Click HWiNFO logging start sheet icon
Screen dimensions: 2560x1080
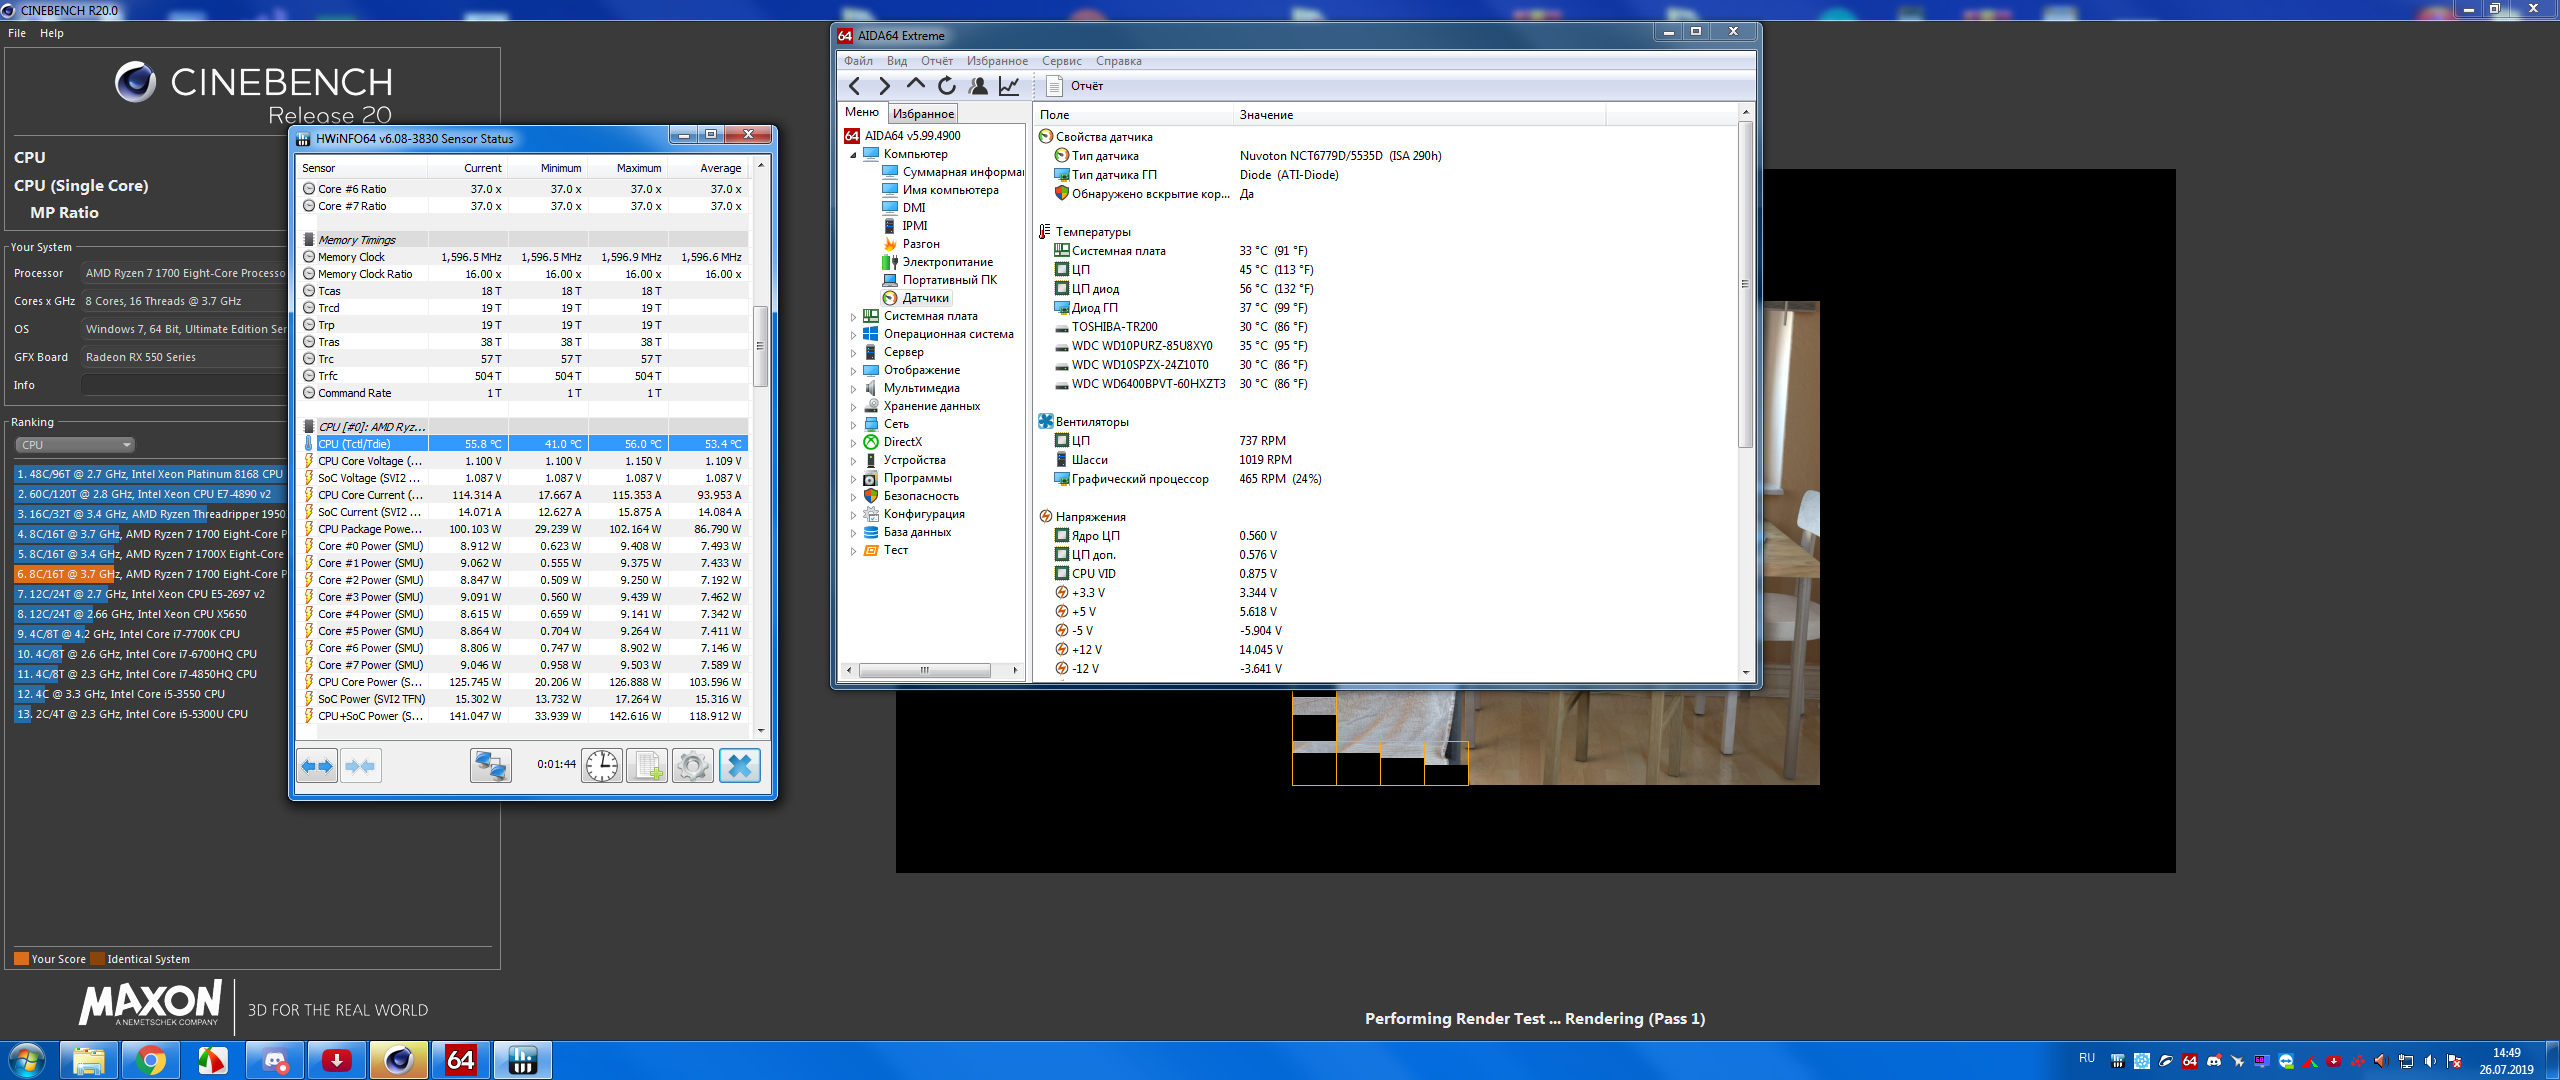point(647,766)
